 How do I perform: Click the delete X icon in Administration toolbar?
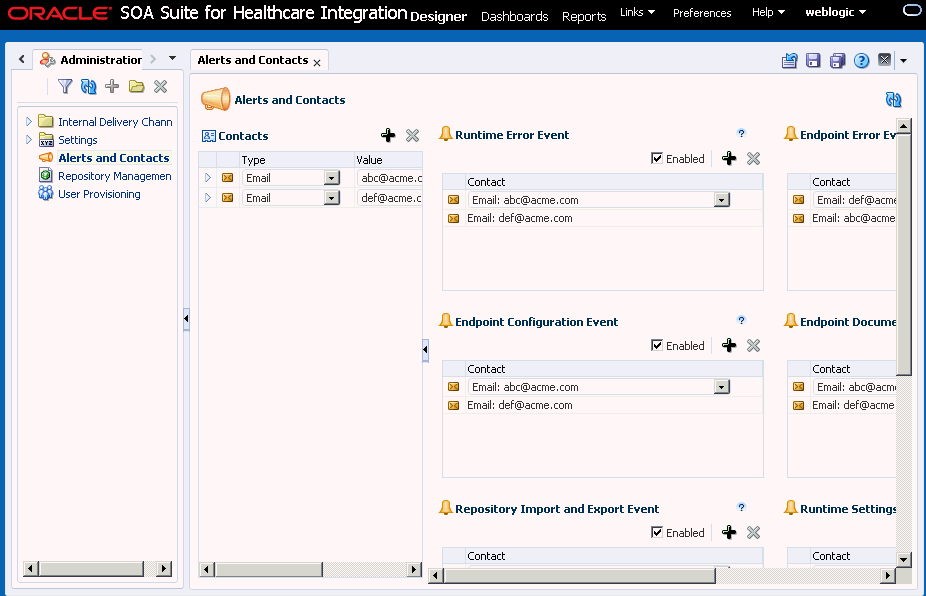(161, 87)
